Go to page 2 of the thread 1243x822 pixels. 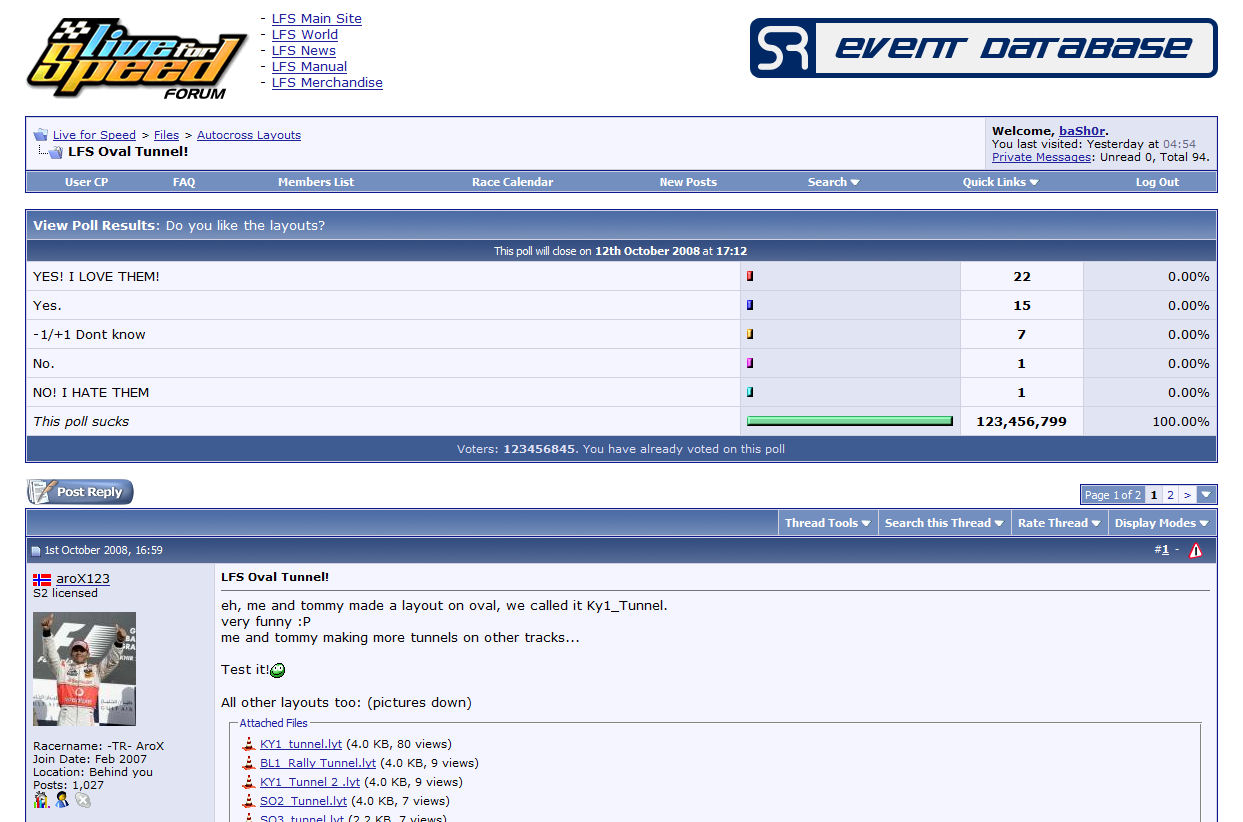click(x=1170, y=495)
